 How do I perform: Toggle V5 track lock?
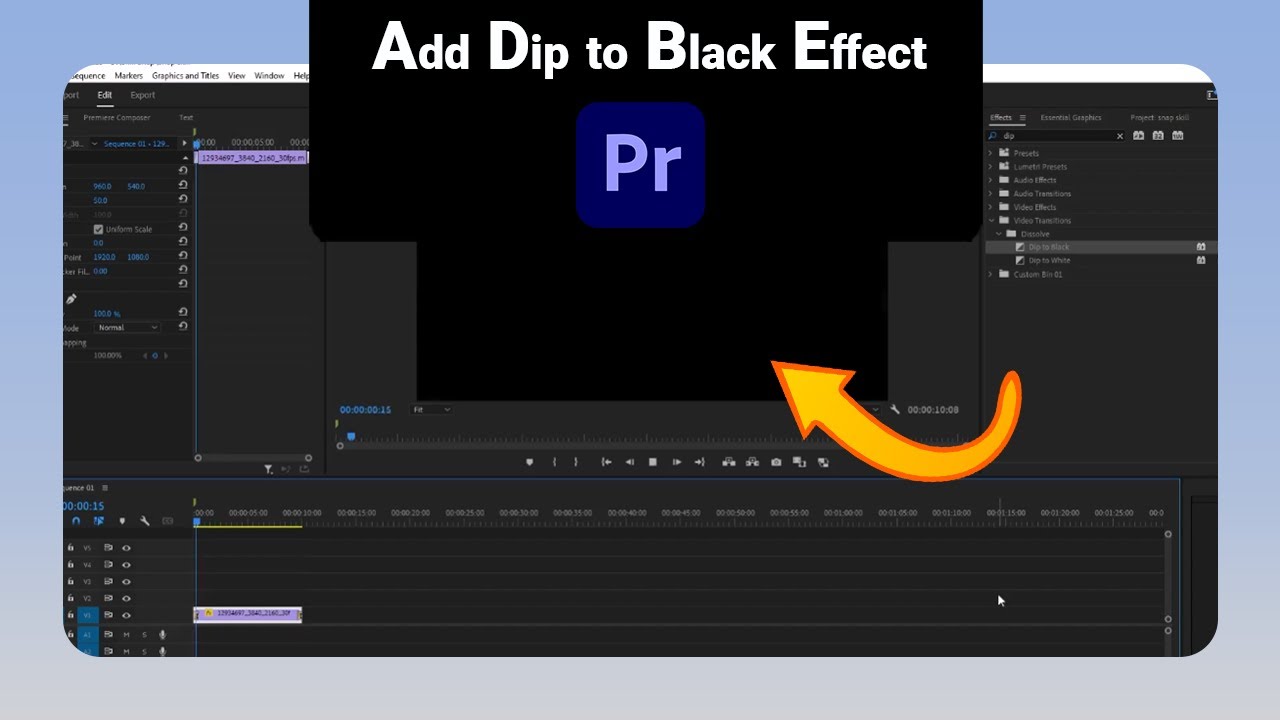[x=71, y=548]
